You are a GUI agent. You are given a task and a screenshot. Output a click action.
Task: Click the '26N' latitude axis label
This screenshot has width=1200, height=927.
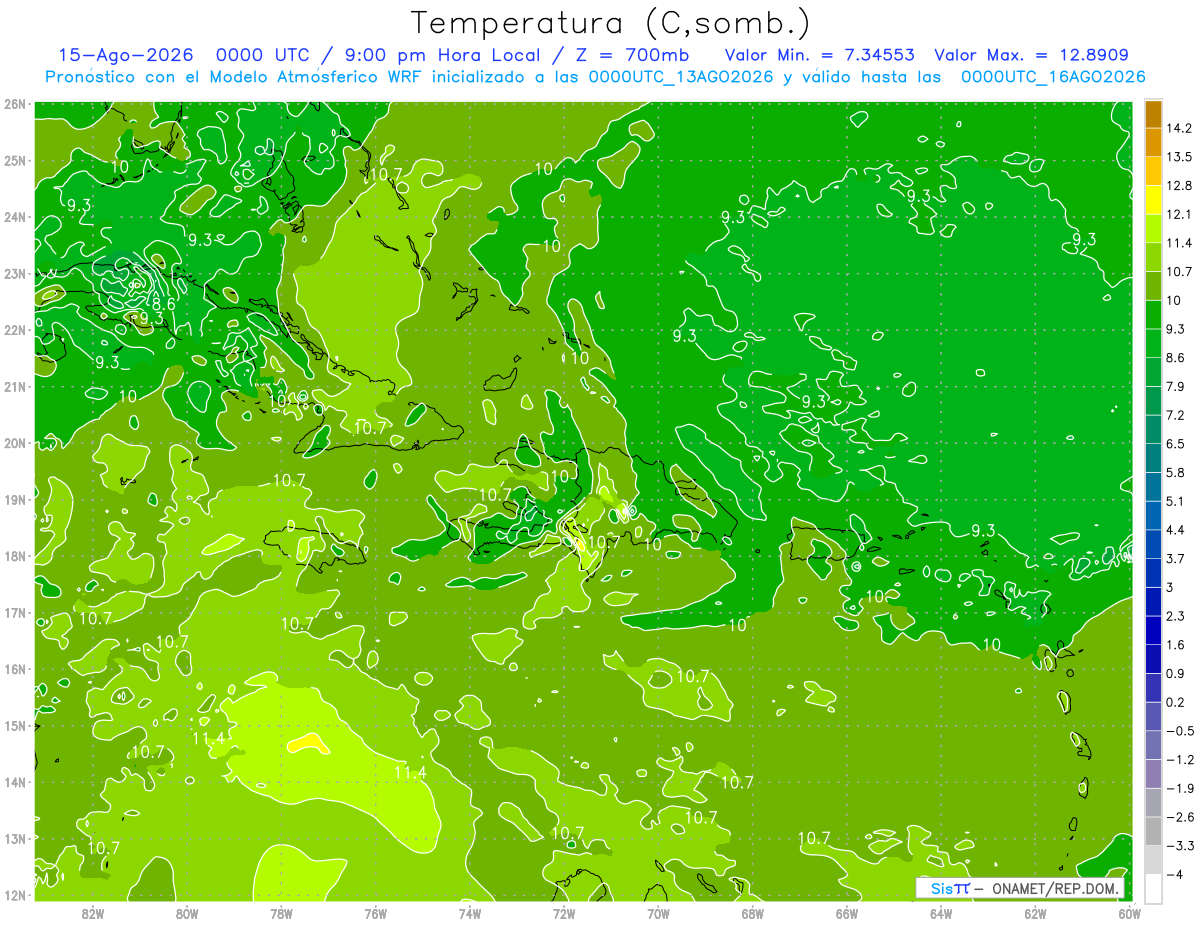pos(15,104)
